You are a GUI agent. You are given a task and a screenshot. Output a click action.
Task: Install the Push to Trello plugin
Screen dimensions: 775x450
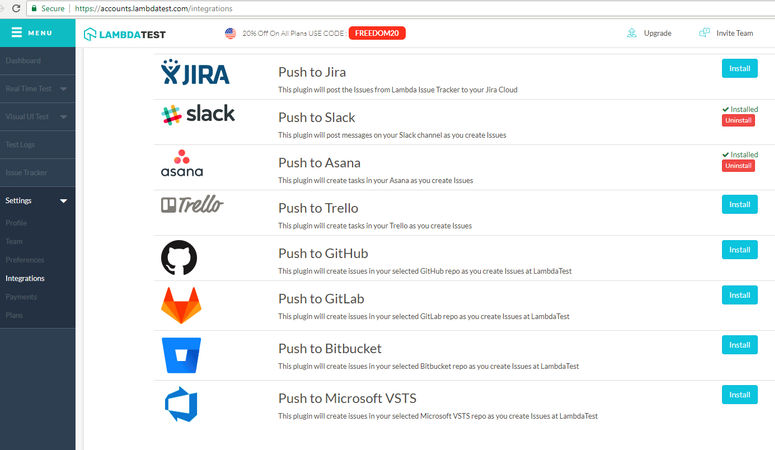pos(739,204)
